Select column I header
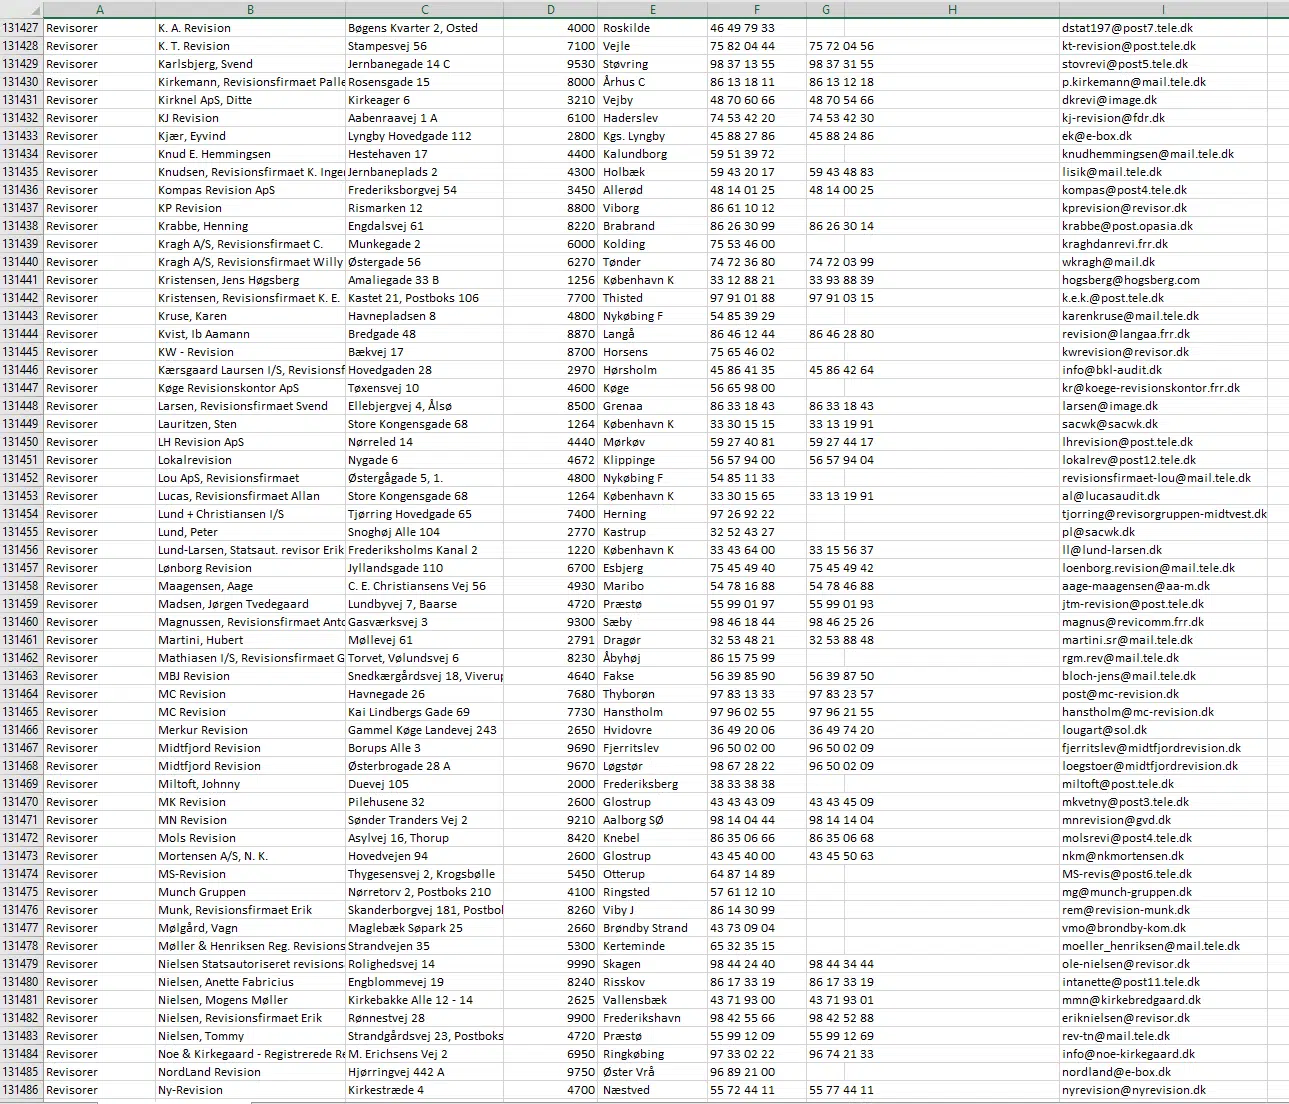1289x1104 pixels. 1163,10
